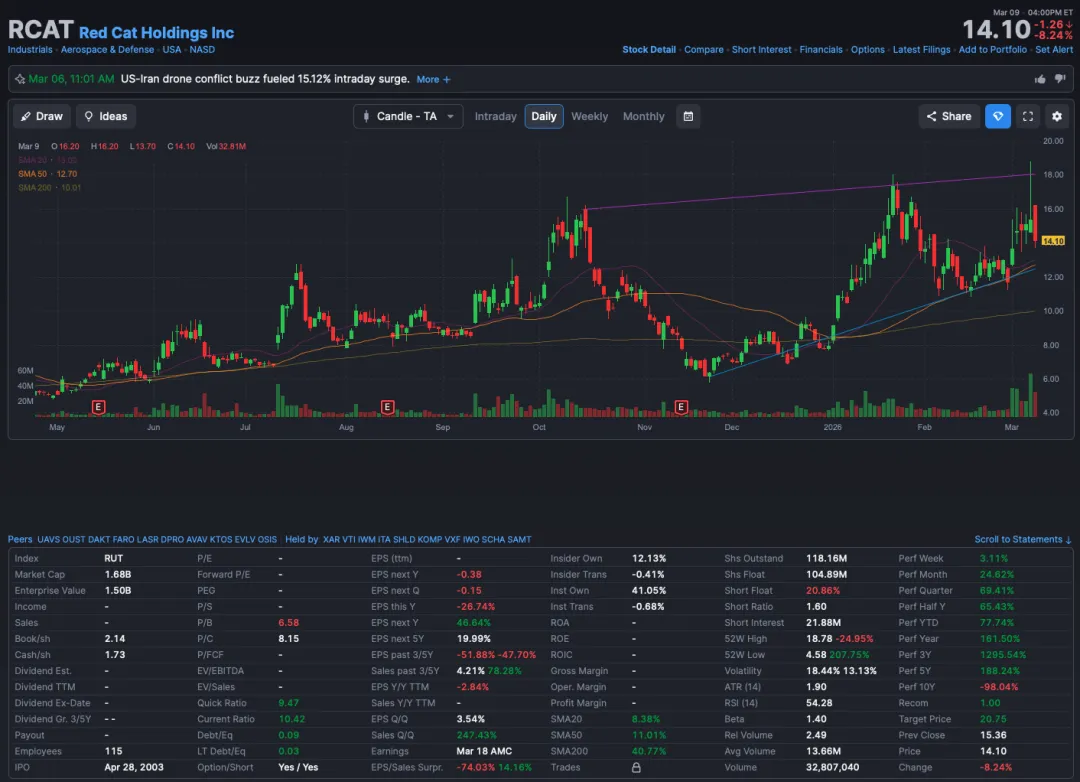Viewport: 1080px width, 782px height.
Task: Click the thumbs up icon on news
Action: pyautogui.click(x=1039, y=79)
